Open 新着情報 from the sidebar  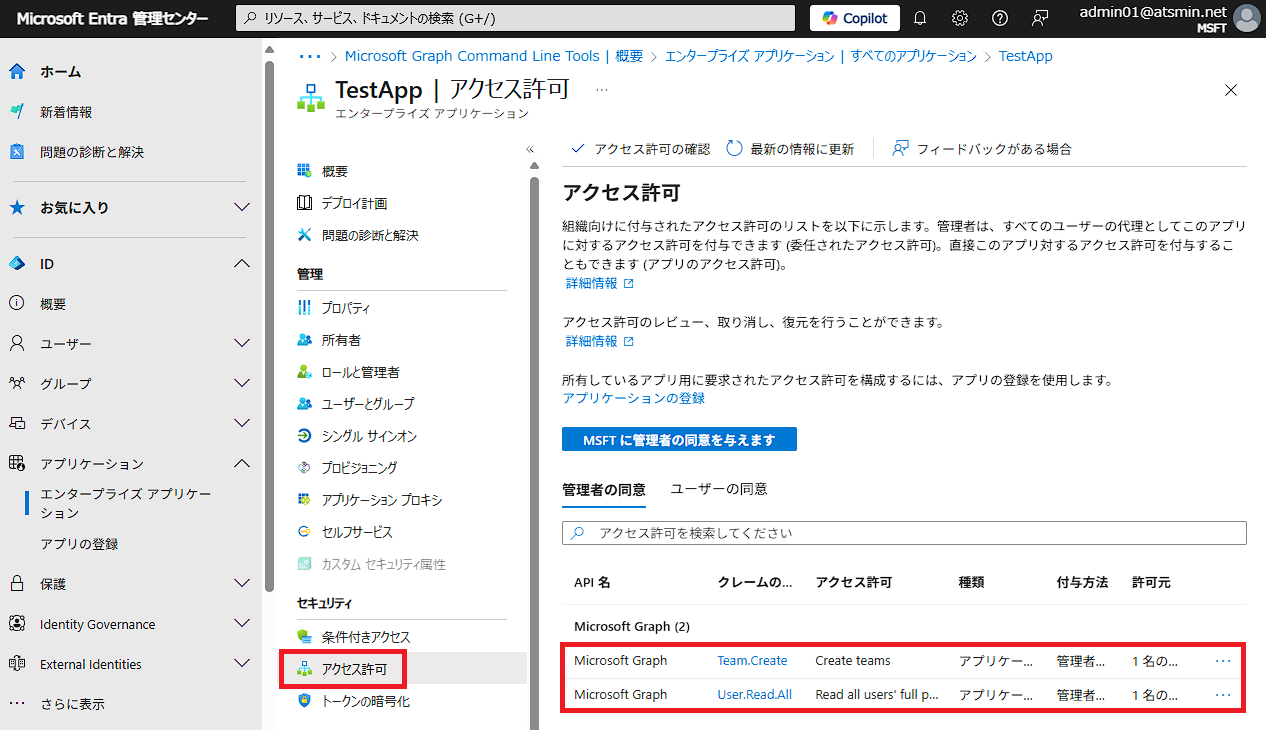point(68,112)
